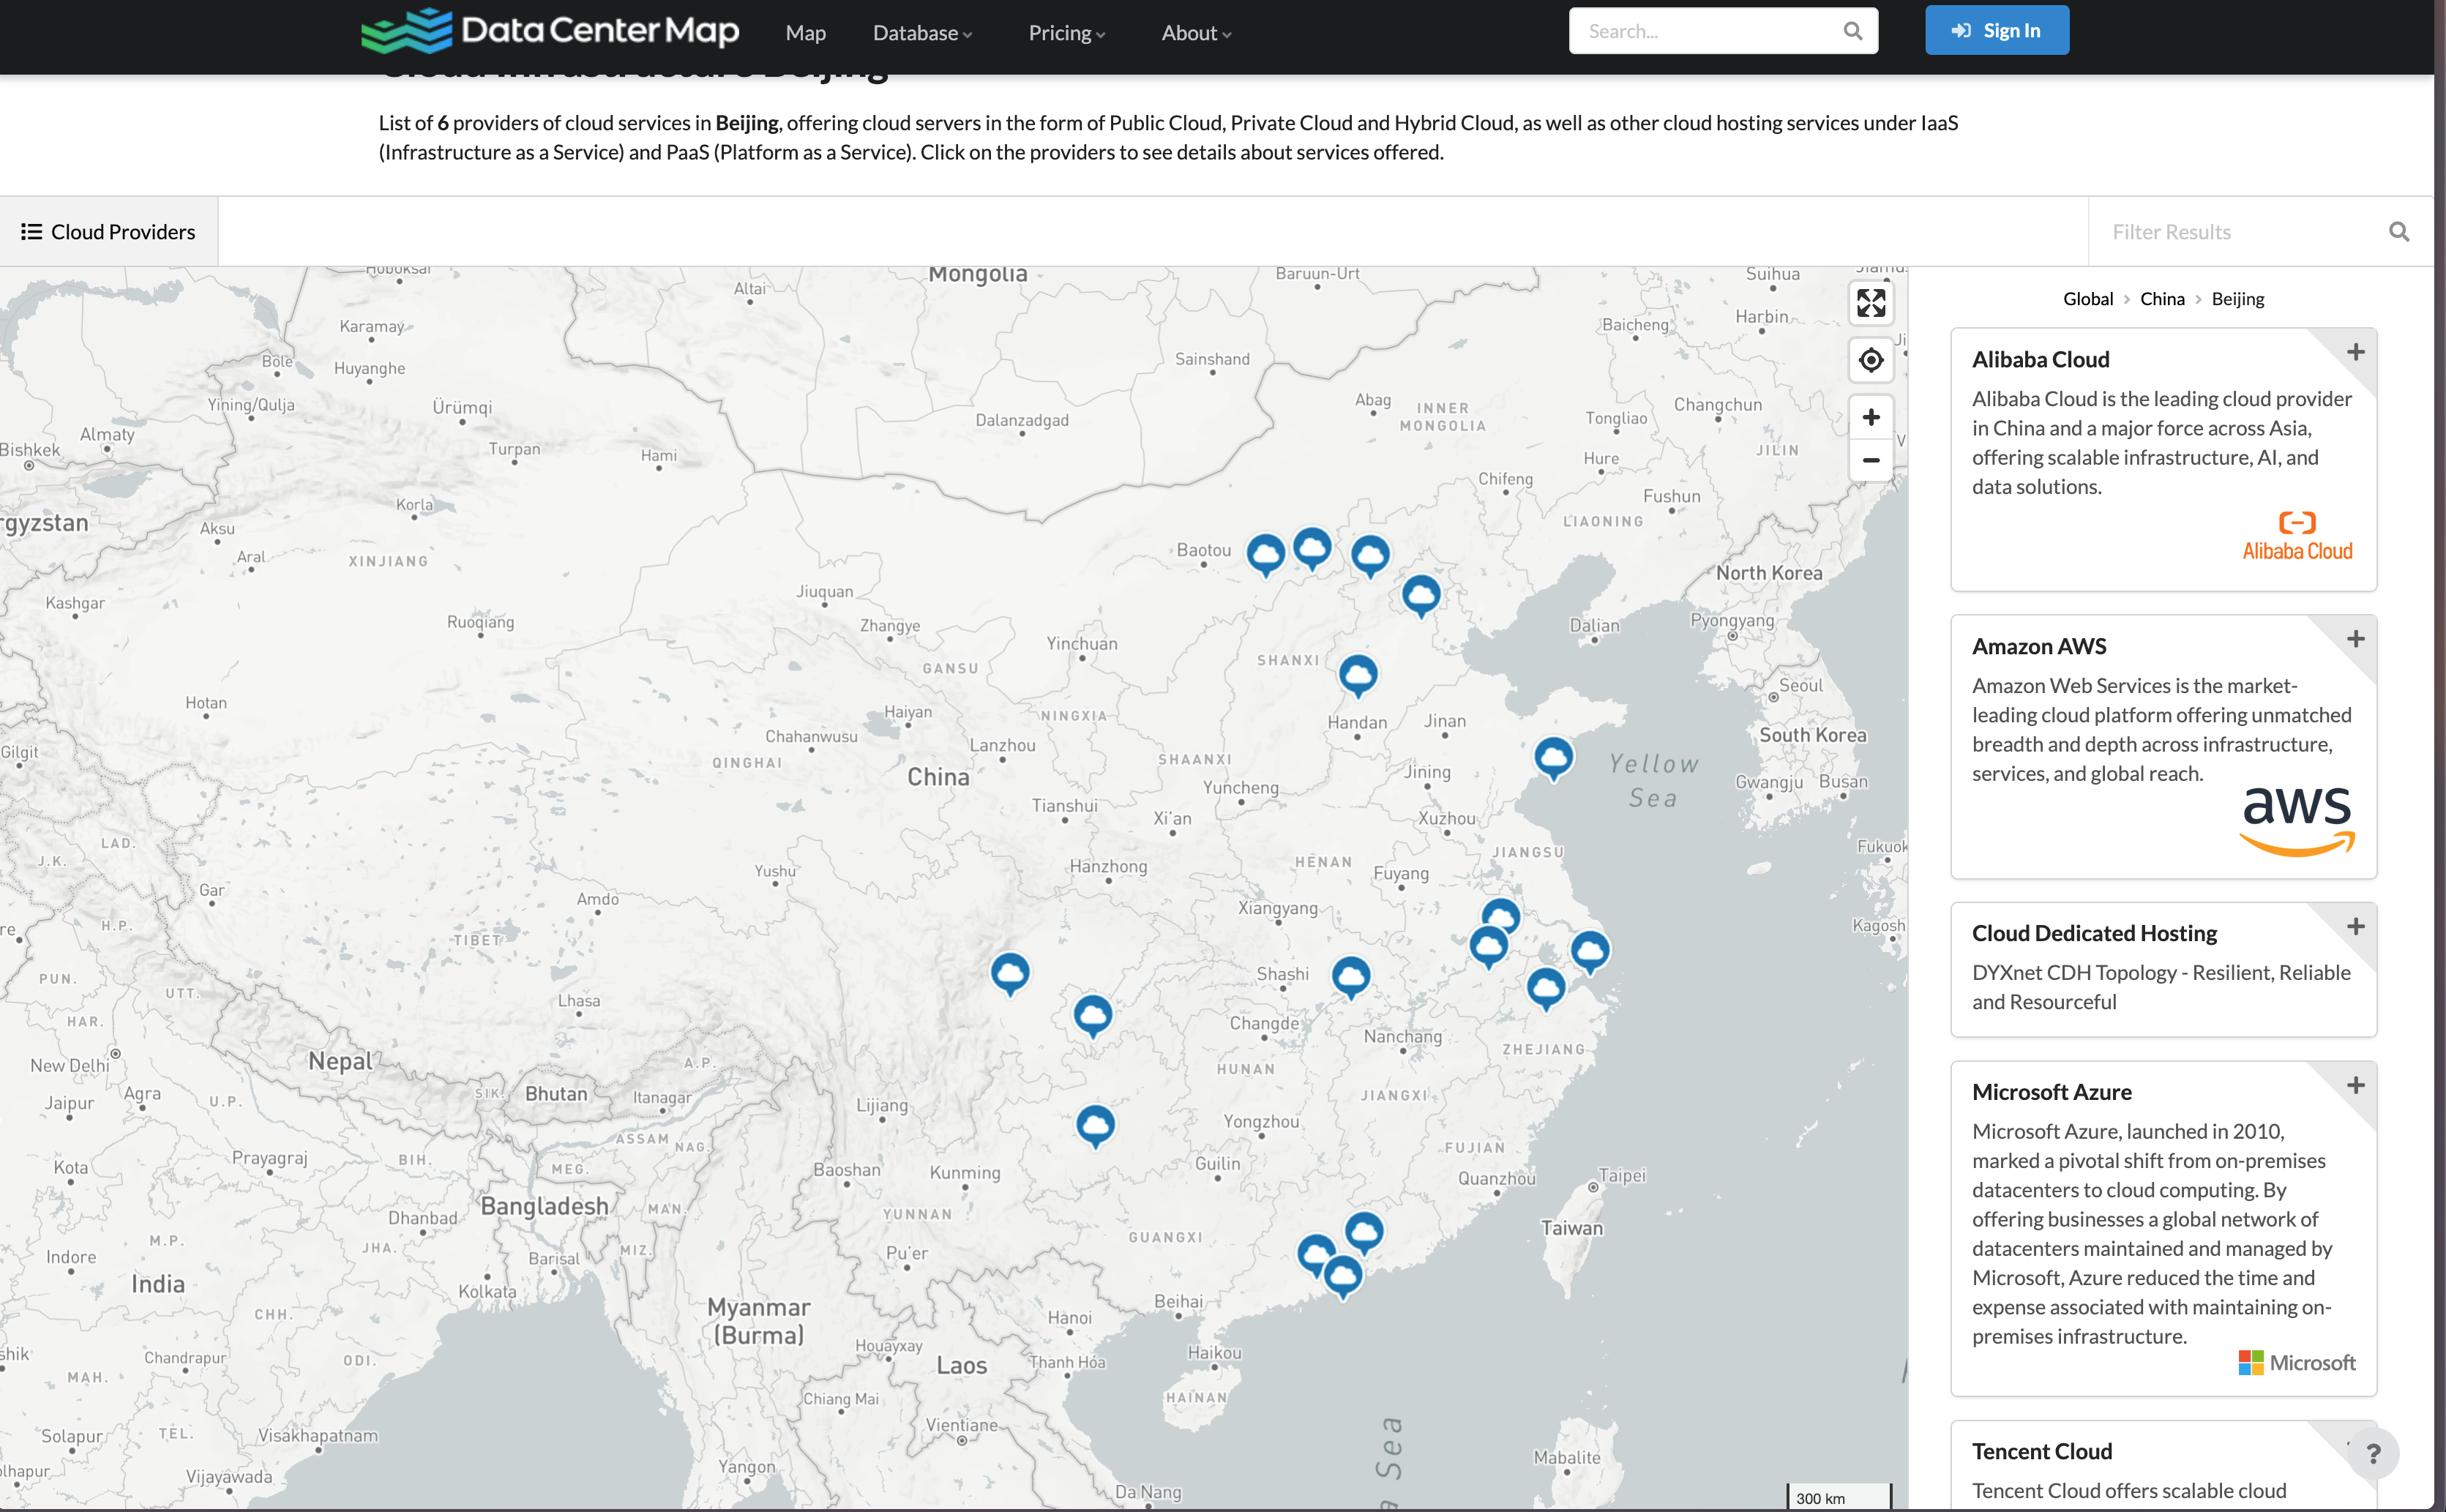Viewport: 2446px width, 1512px height.
Task: Expand the Microsoft Azure card plus
Action: (2355, 1085)
